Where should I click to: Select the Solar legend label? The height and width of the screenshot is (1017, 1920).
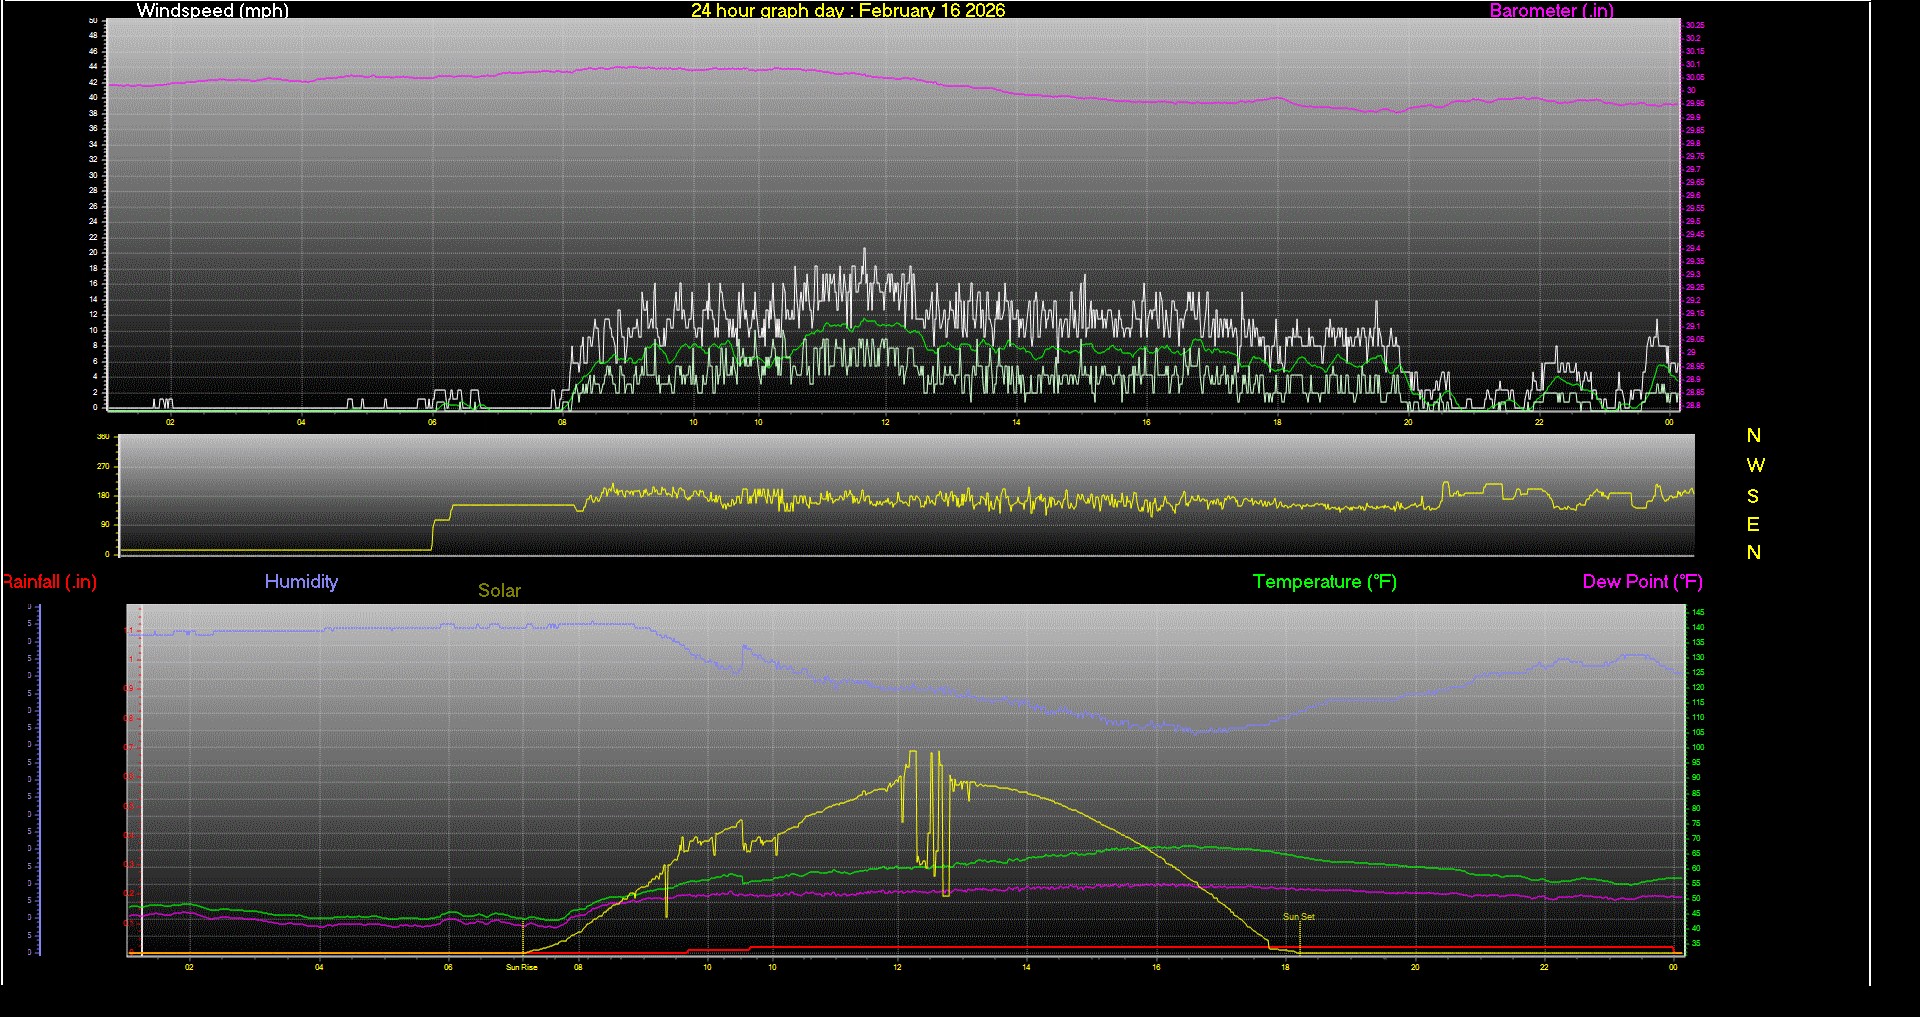coord(499,591)
